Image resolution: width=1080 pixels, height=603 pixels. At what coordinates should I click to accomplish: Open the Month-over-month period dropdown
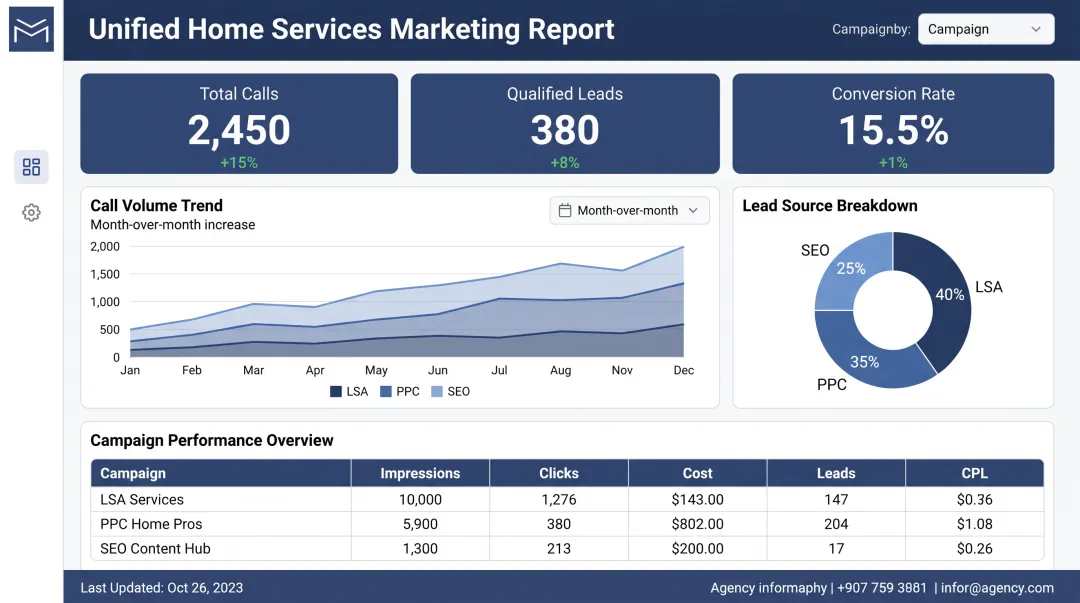(x=630, y=210)
